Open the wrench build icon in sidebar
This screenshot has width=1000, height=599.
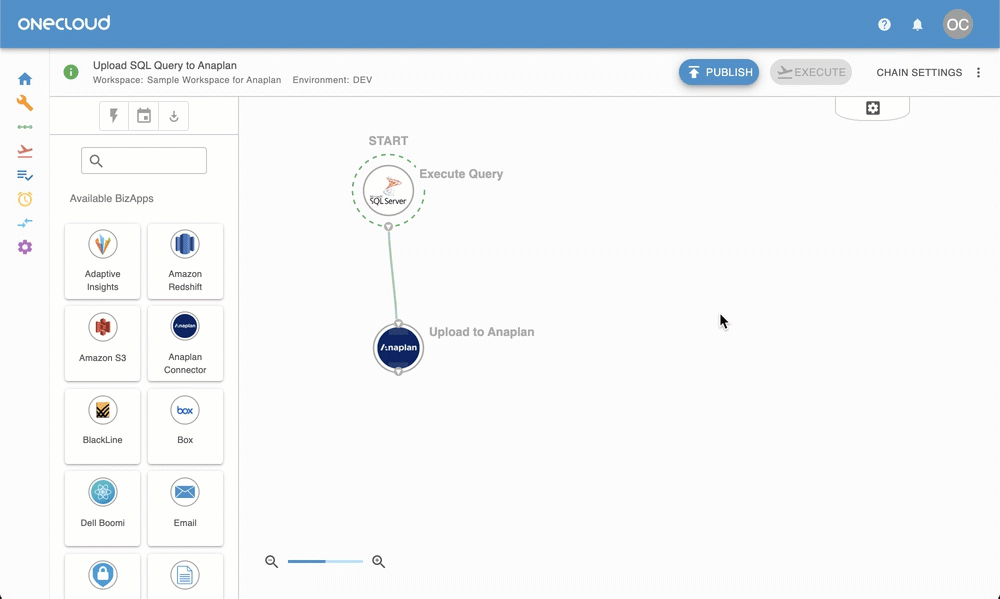coord(25,103)
